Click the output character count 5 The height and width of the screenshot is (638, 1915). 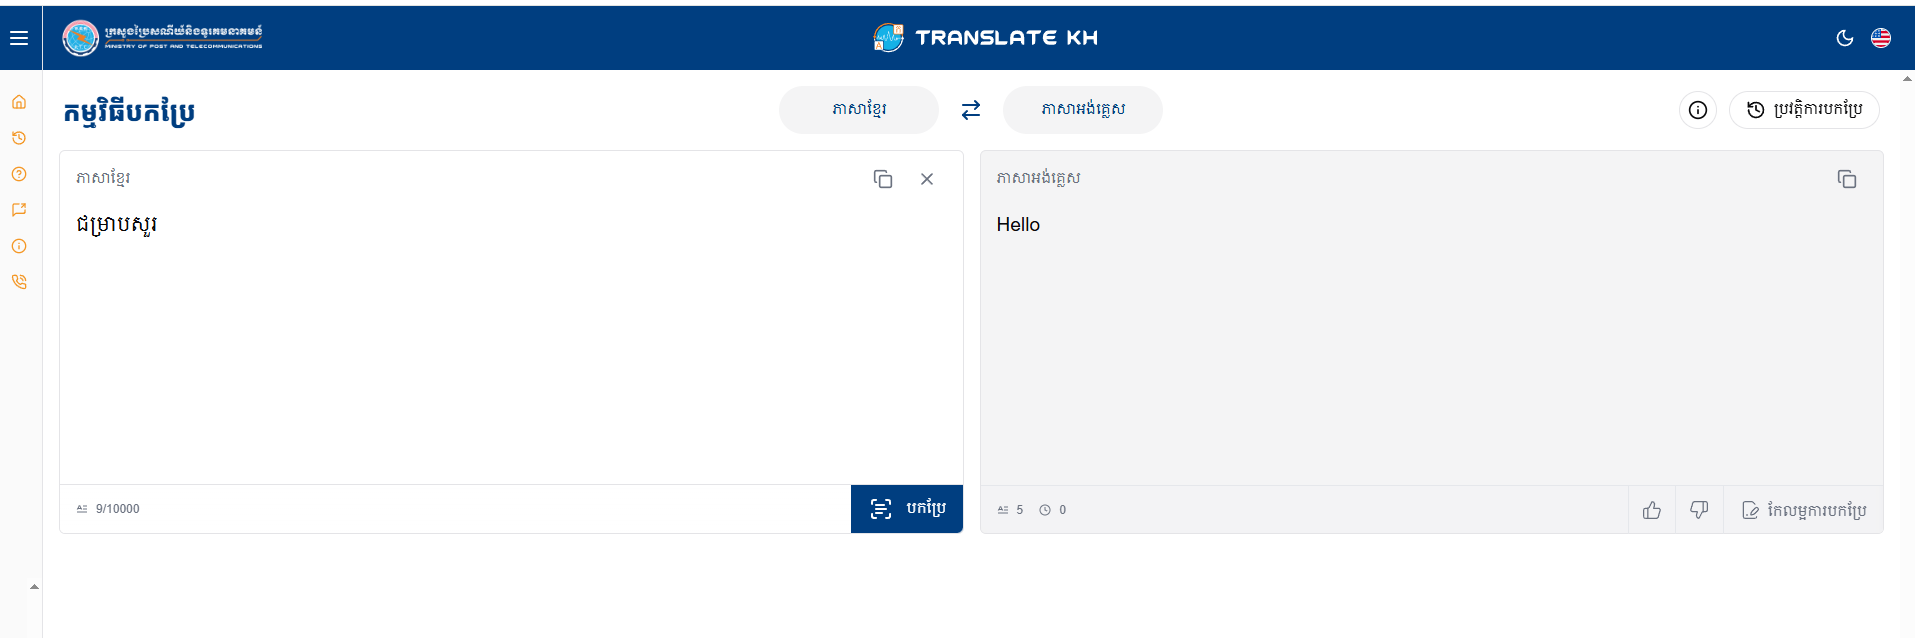pos(1010,510)
